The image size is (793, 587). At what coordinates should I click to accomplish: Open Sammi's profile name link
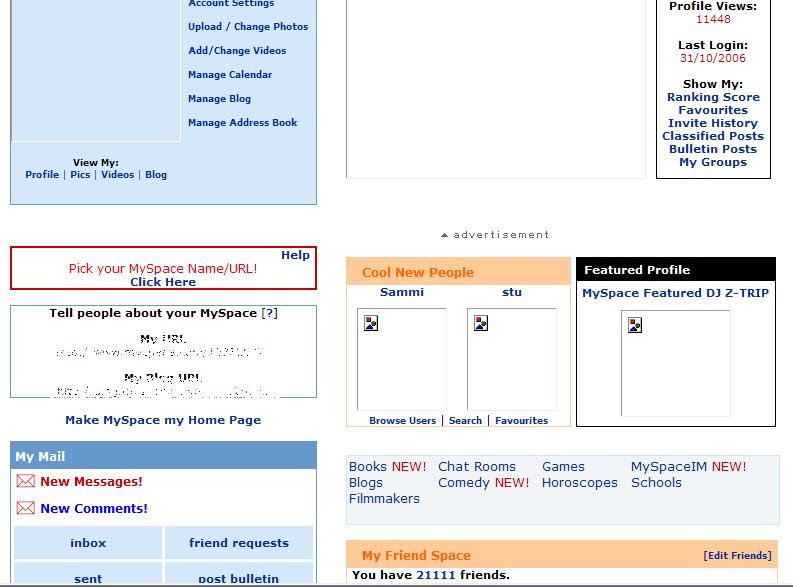[402, 292]
